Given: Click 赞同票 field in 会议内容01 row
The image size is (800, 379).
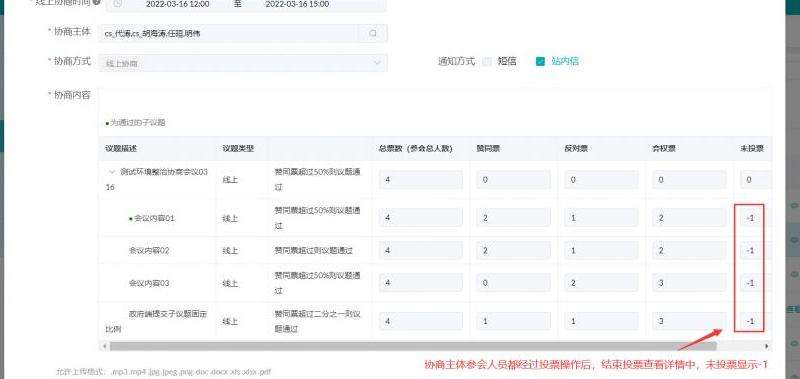Looking at the screenshot, I should [x=513, y=218].
